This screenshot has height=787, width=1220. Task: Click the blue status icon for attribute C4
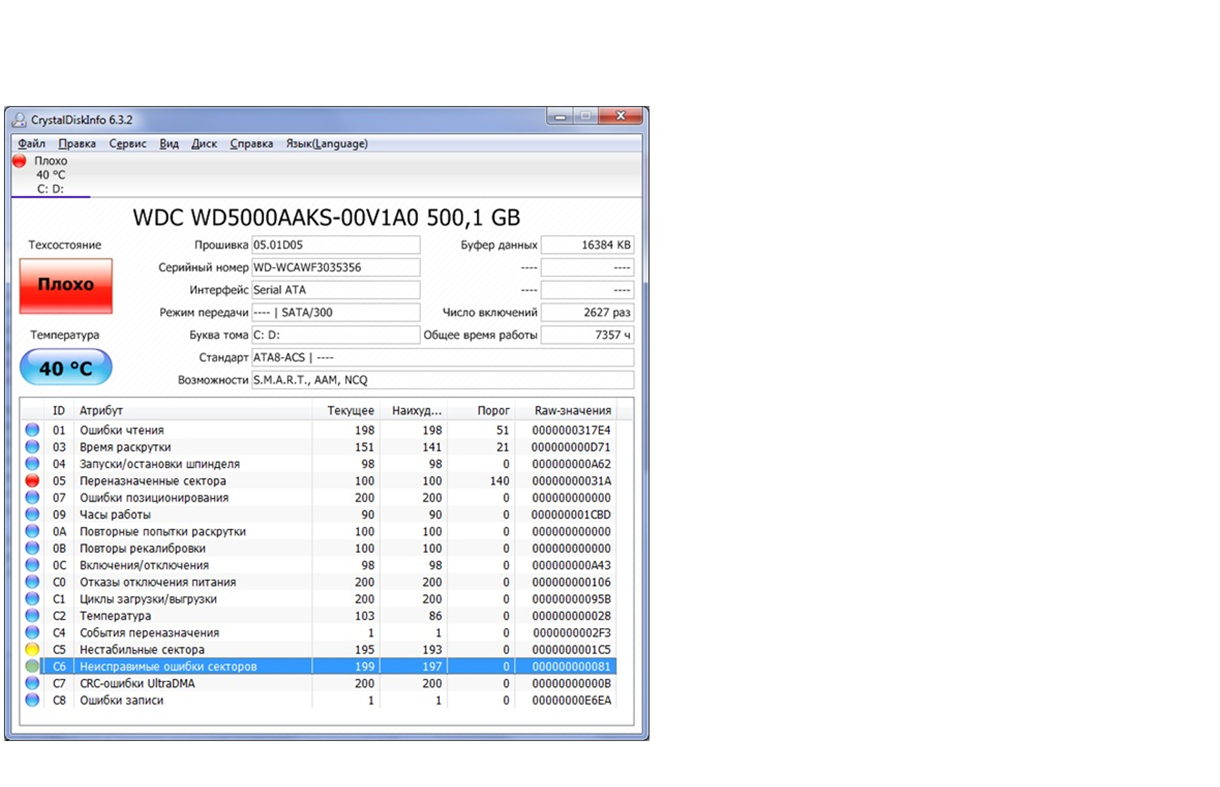click(32, 633)
